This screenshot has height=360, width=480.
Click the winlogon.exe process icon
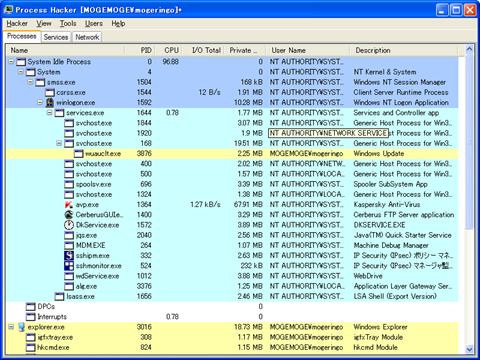tap(50, 102)
